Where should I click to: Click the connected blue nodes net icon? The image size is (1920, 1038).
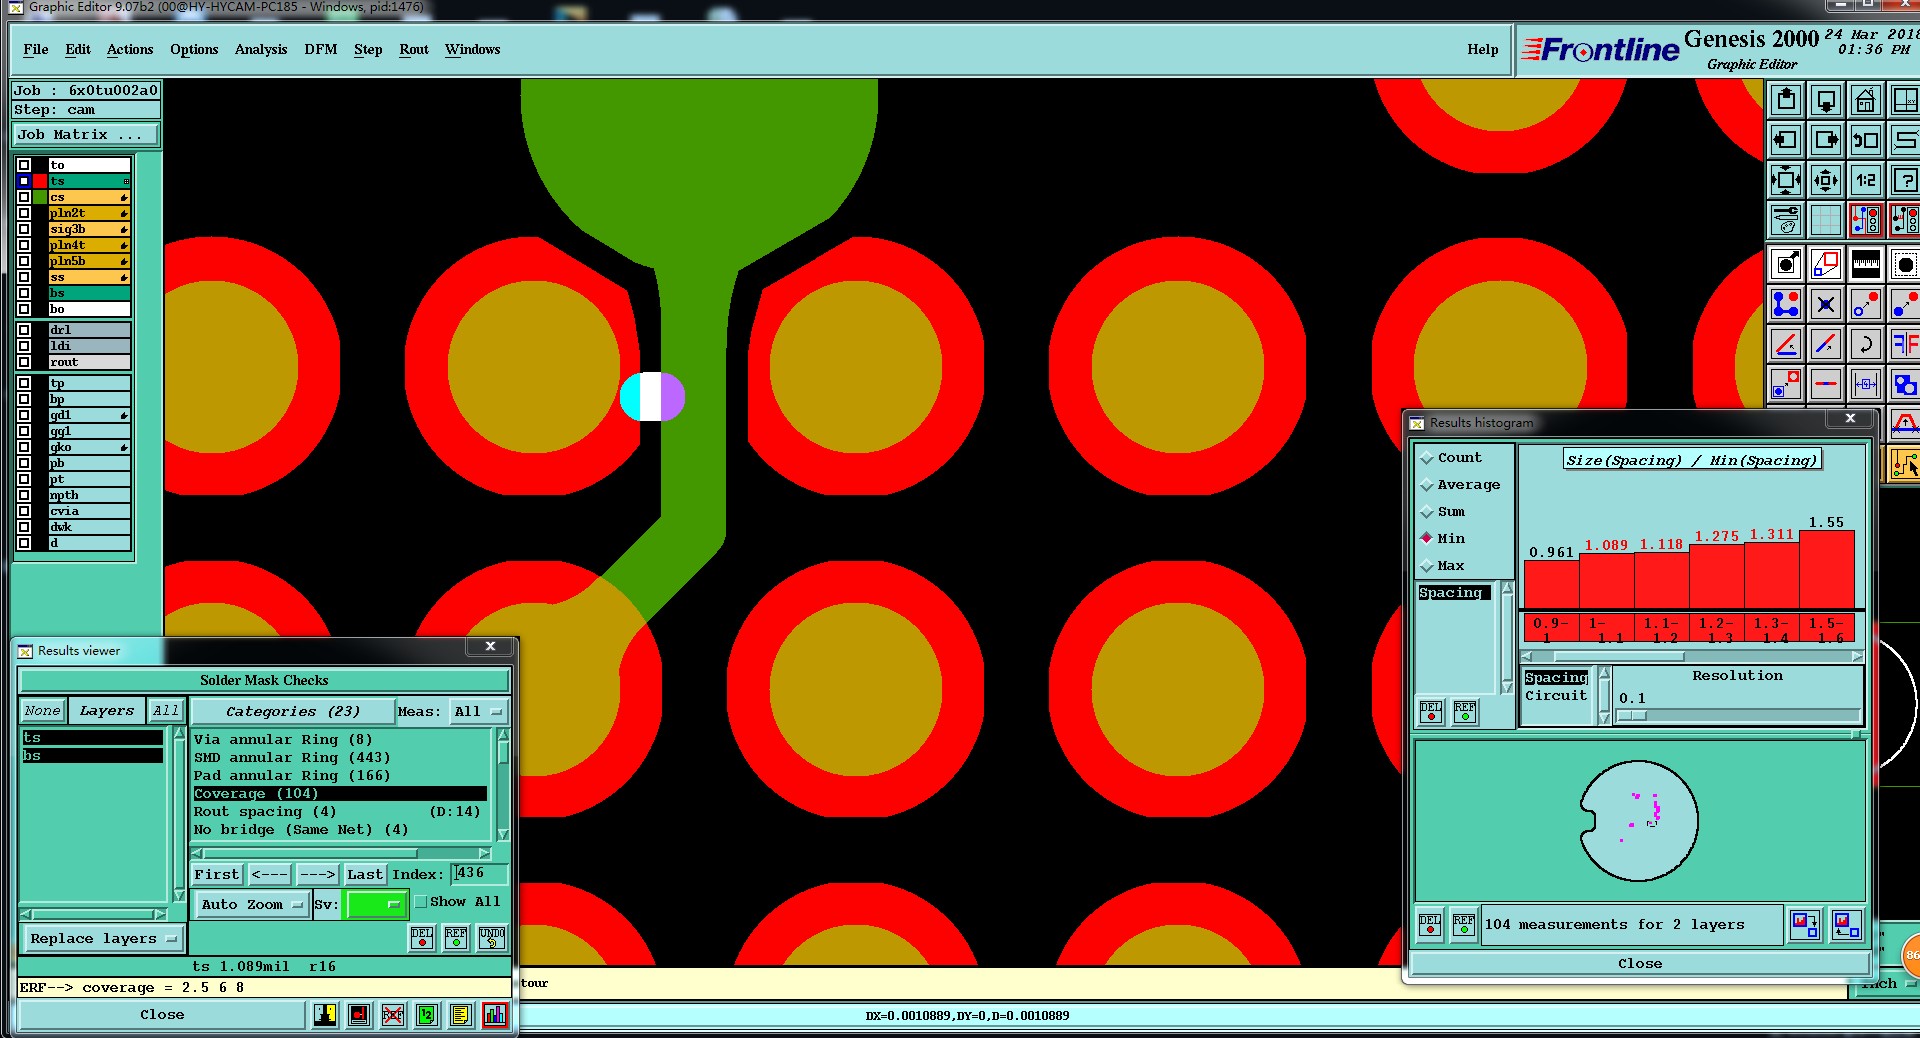(x=1786, y=304)
